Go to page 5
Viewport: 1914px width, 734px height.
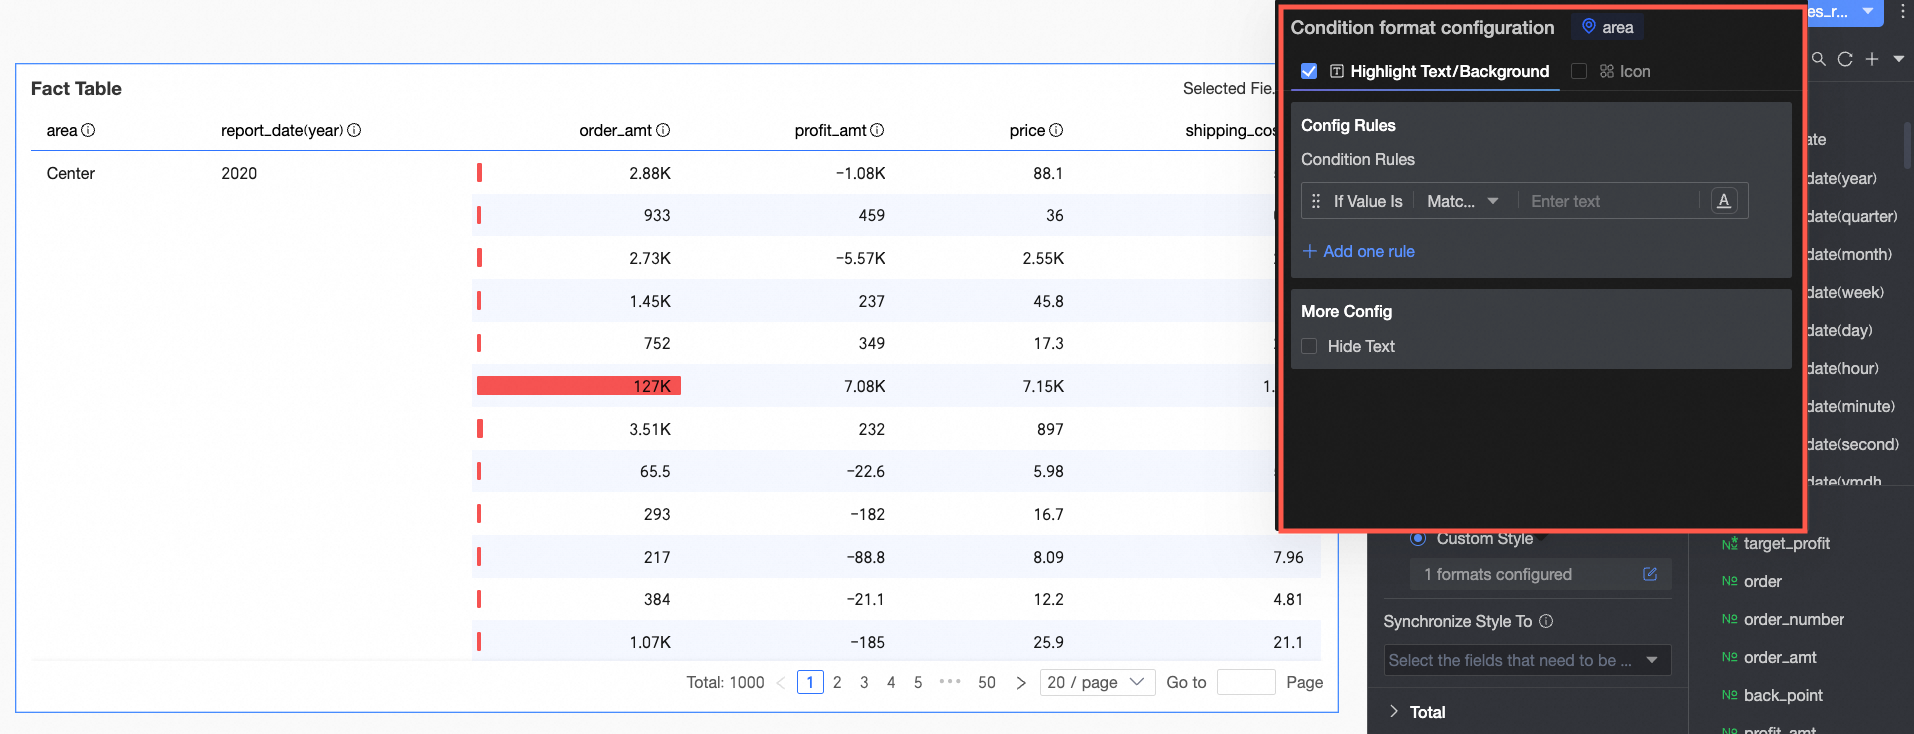coord(918,682)
